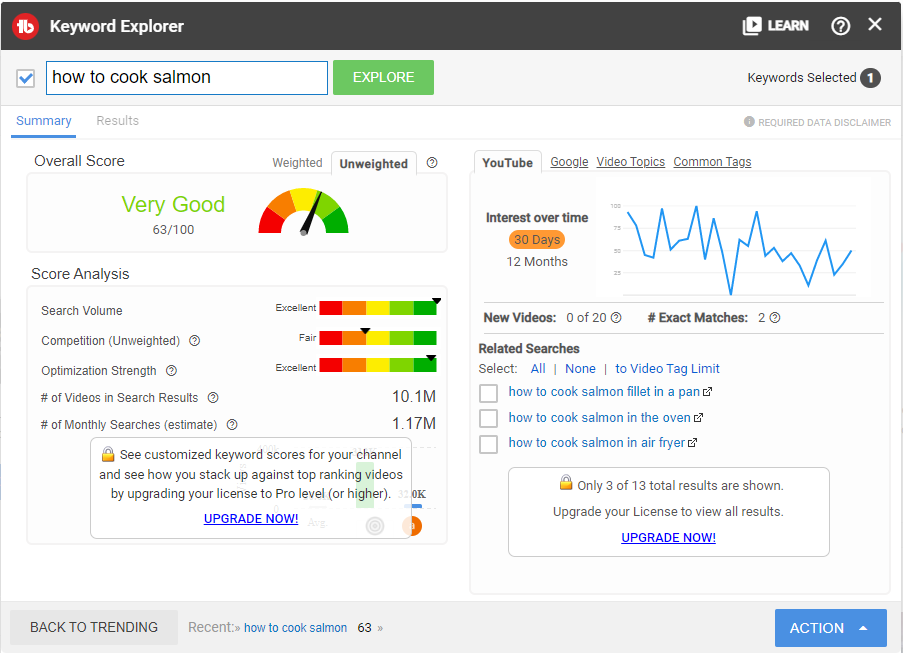Click the Competition rating color bar
Image resolution: width=903 pixels, height=653 pixels.
[x=378, y=337]
